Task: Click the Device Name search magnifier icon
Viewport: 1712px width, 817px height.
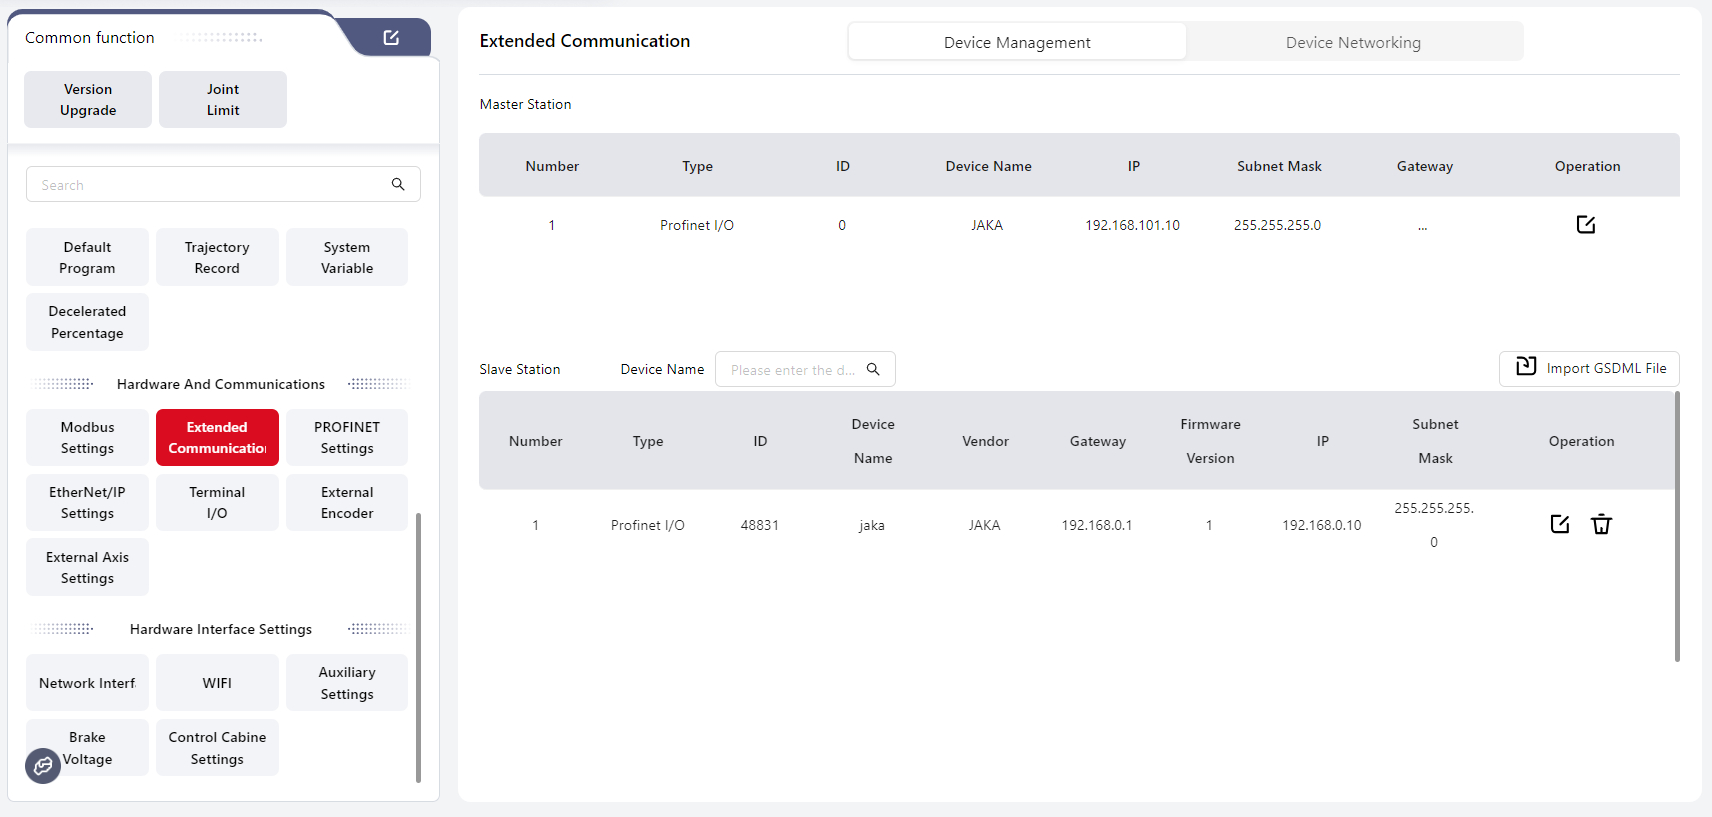Action: point(873,369)
